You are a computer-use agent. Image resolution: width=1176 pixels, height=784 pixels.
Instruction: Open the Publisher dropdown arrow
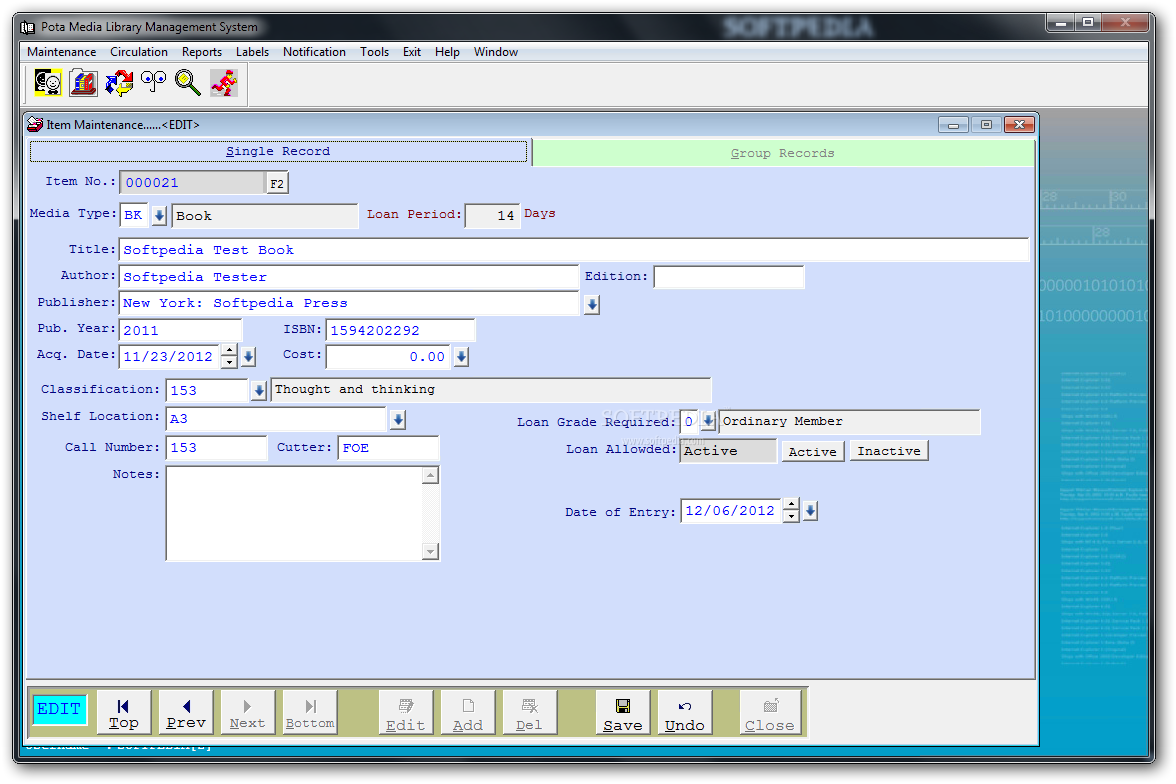[592, 305]
